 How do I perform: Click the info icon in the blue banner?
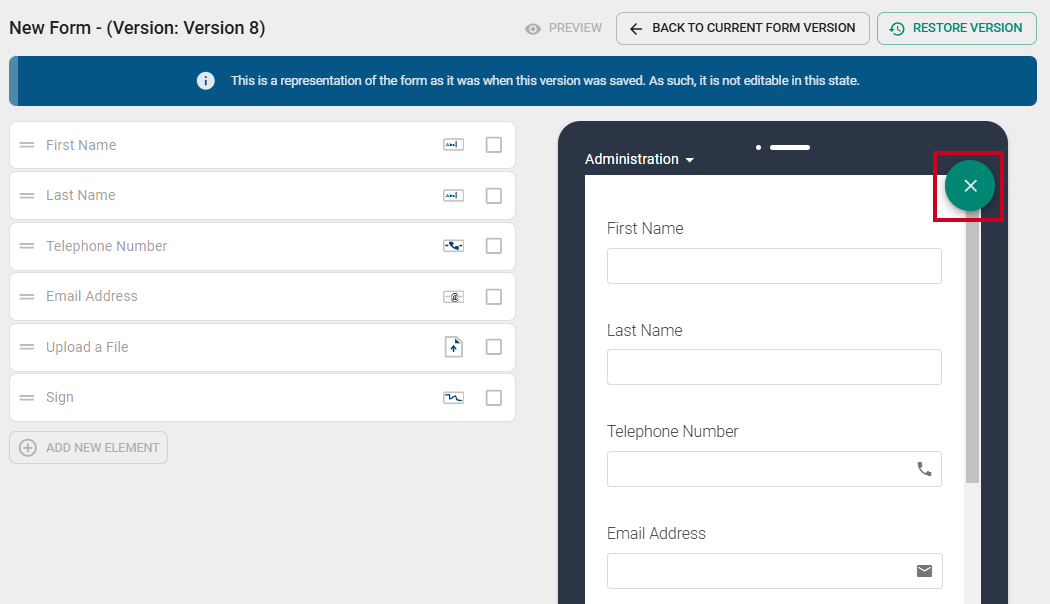tap(206, 81)
